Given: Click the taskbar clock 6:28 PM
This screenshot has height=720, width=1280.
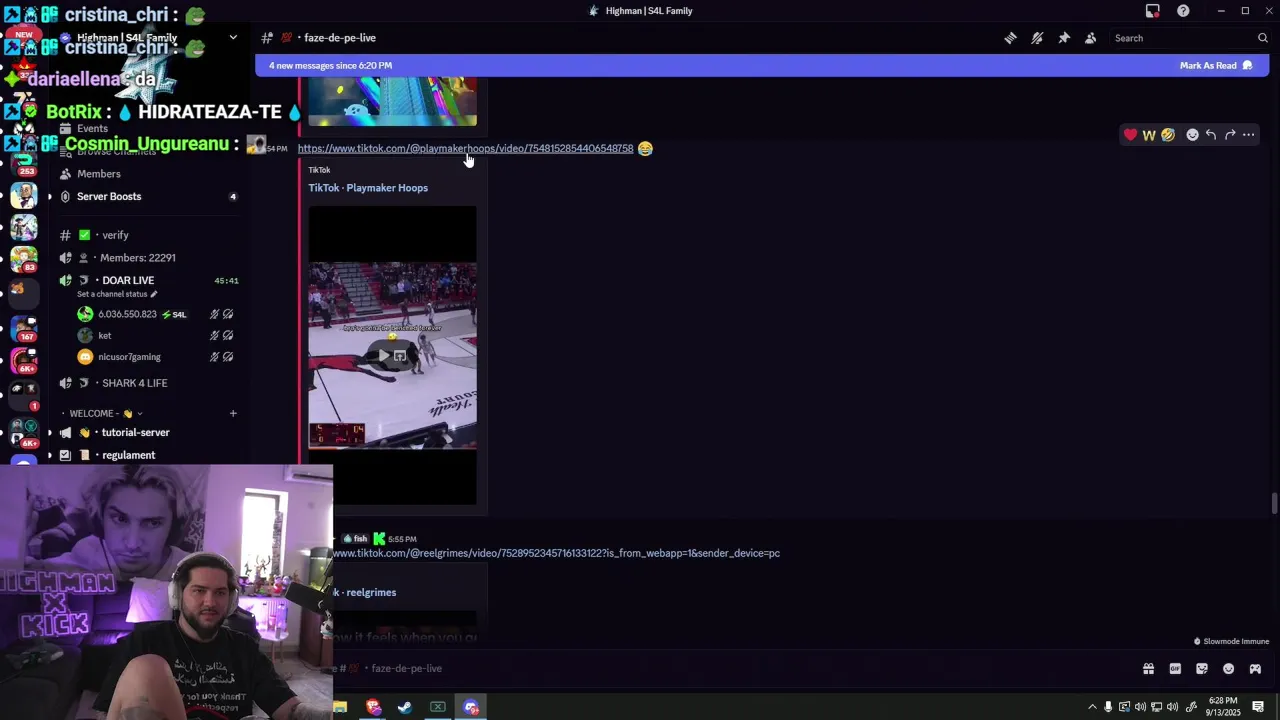Looking at the screenshot, I should [x=1224, y=707].
